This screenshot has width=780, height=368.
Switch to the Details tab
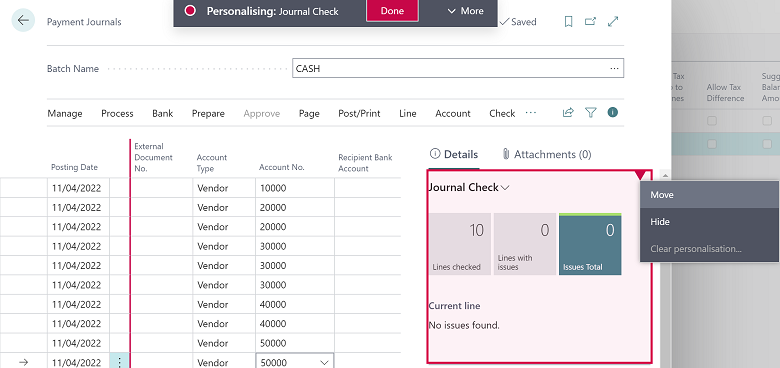(454, 154)
